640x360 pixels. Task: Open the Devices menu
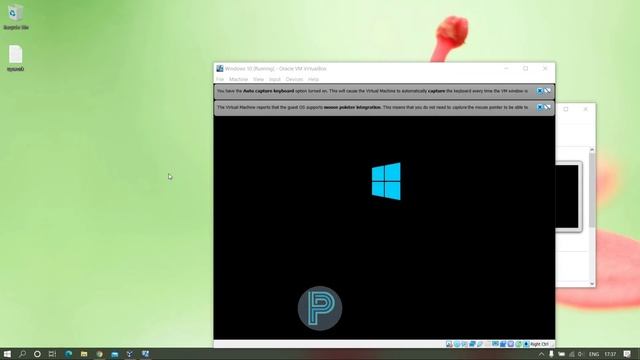click(x=294, y=79)
